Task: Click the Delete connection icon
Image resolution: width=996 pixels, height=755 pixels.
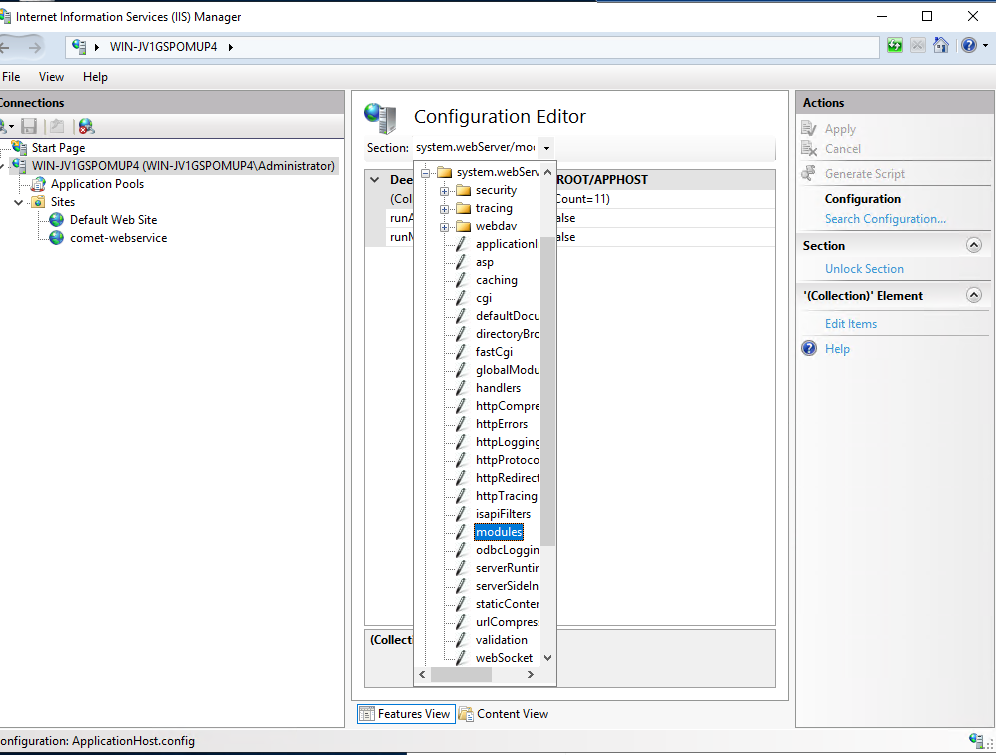Action: (86, 126)
